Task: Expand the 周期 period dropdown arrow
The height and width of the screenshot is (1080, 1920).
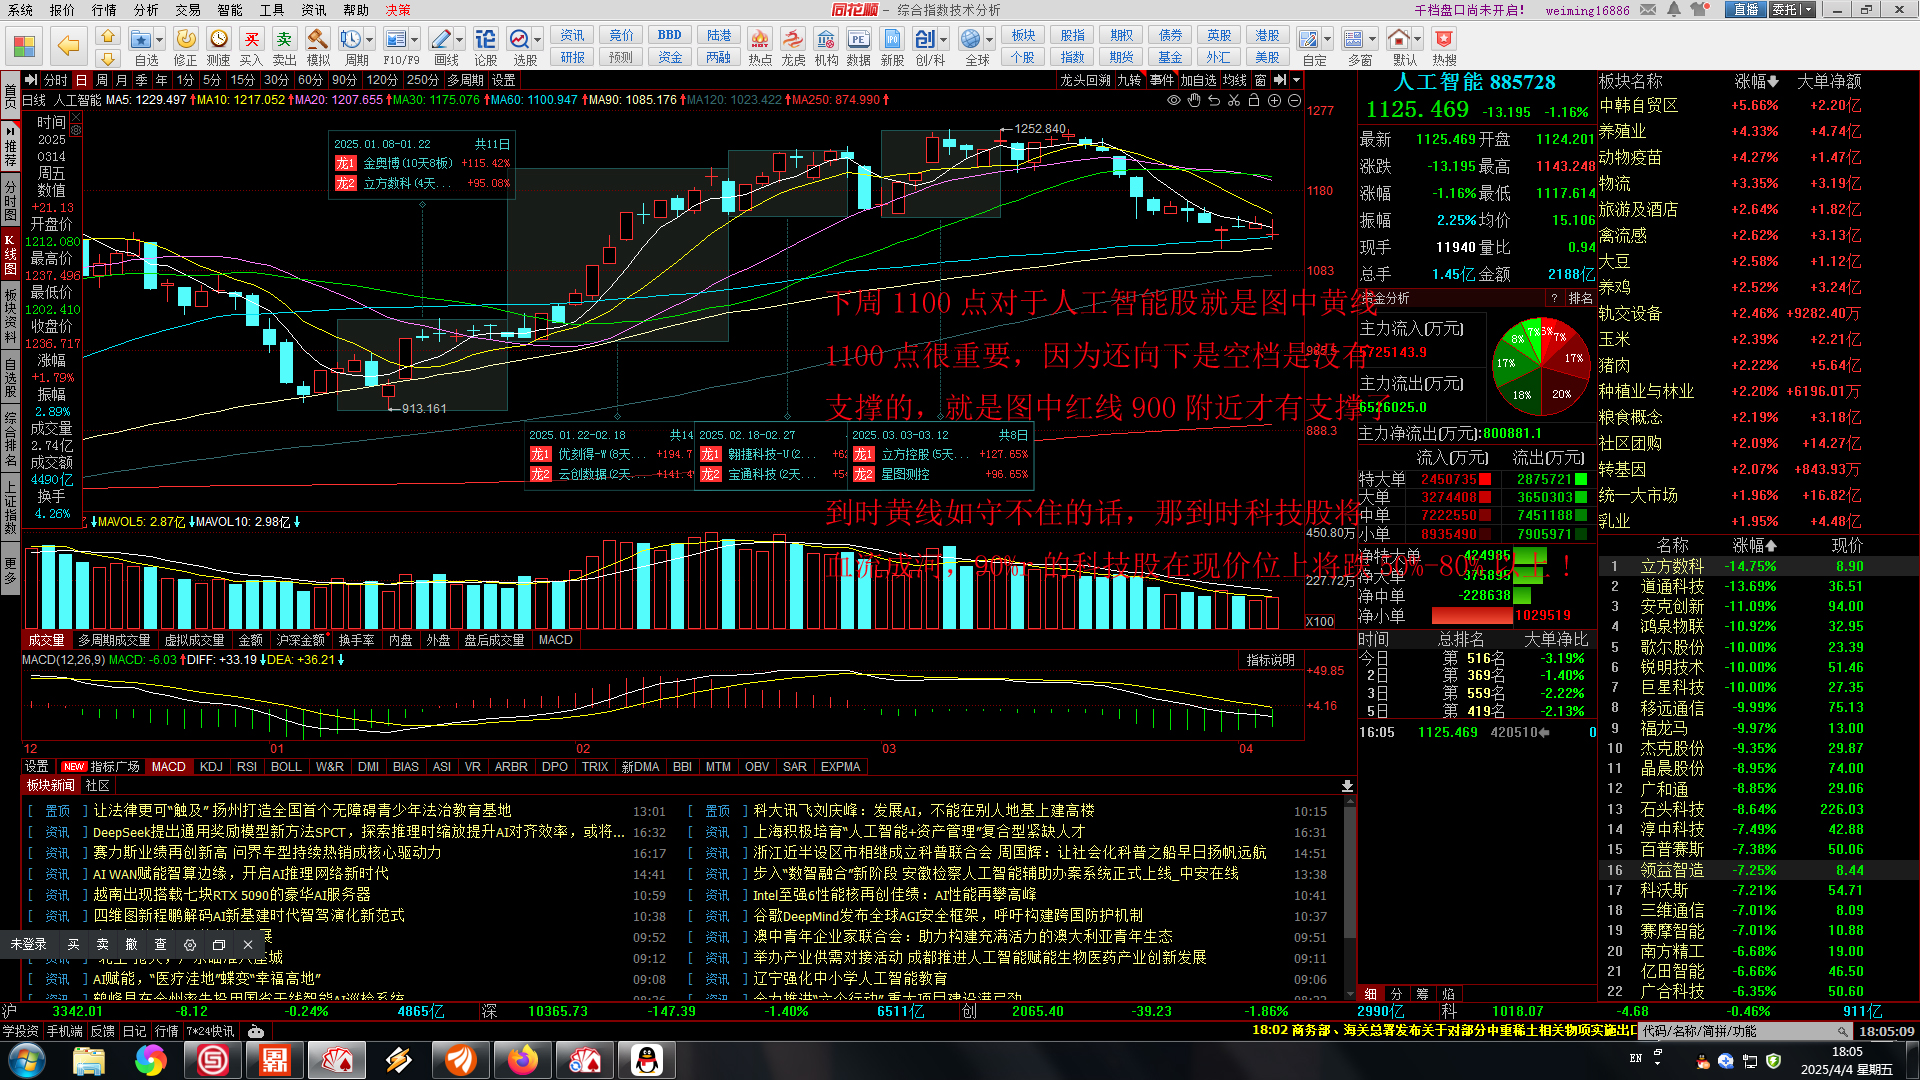Action: (x=370, y=40)
